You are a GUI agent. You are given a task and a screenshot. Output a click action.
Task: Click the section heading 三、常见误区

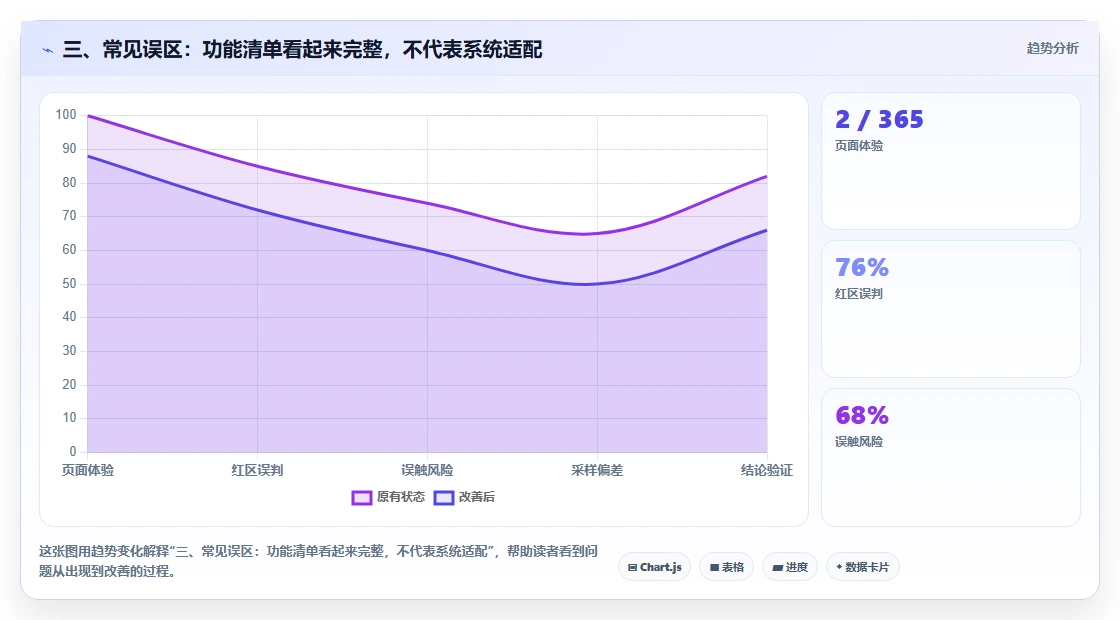tap(302, 50)
